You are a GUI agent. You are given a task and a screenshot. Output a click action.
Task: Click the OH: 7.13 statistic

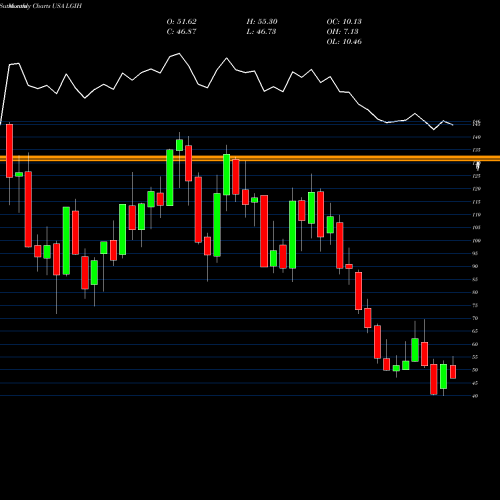tap(342, 32)
